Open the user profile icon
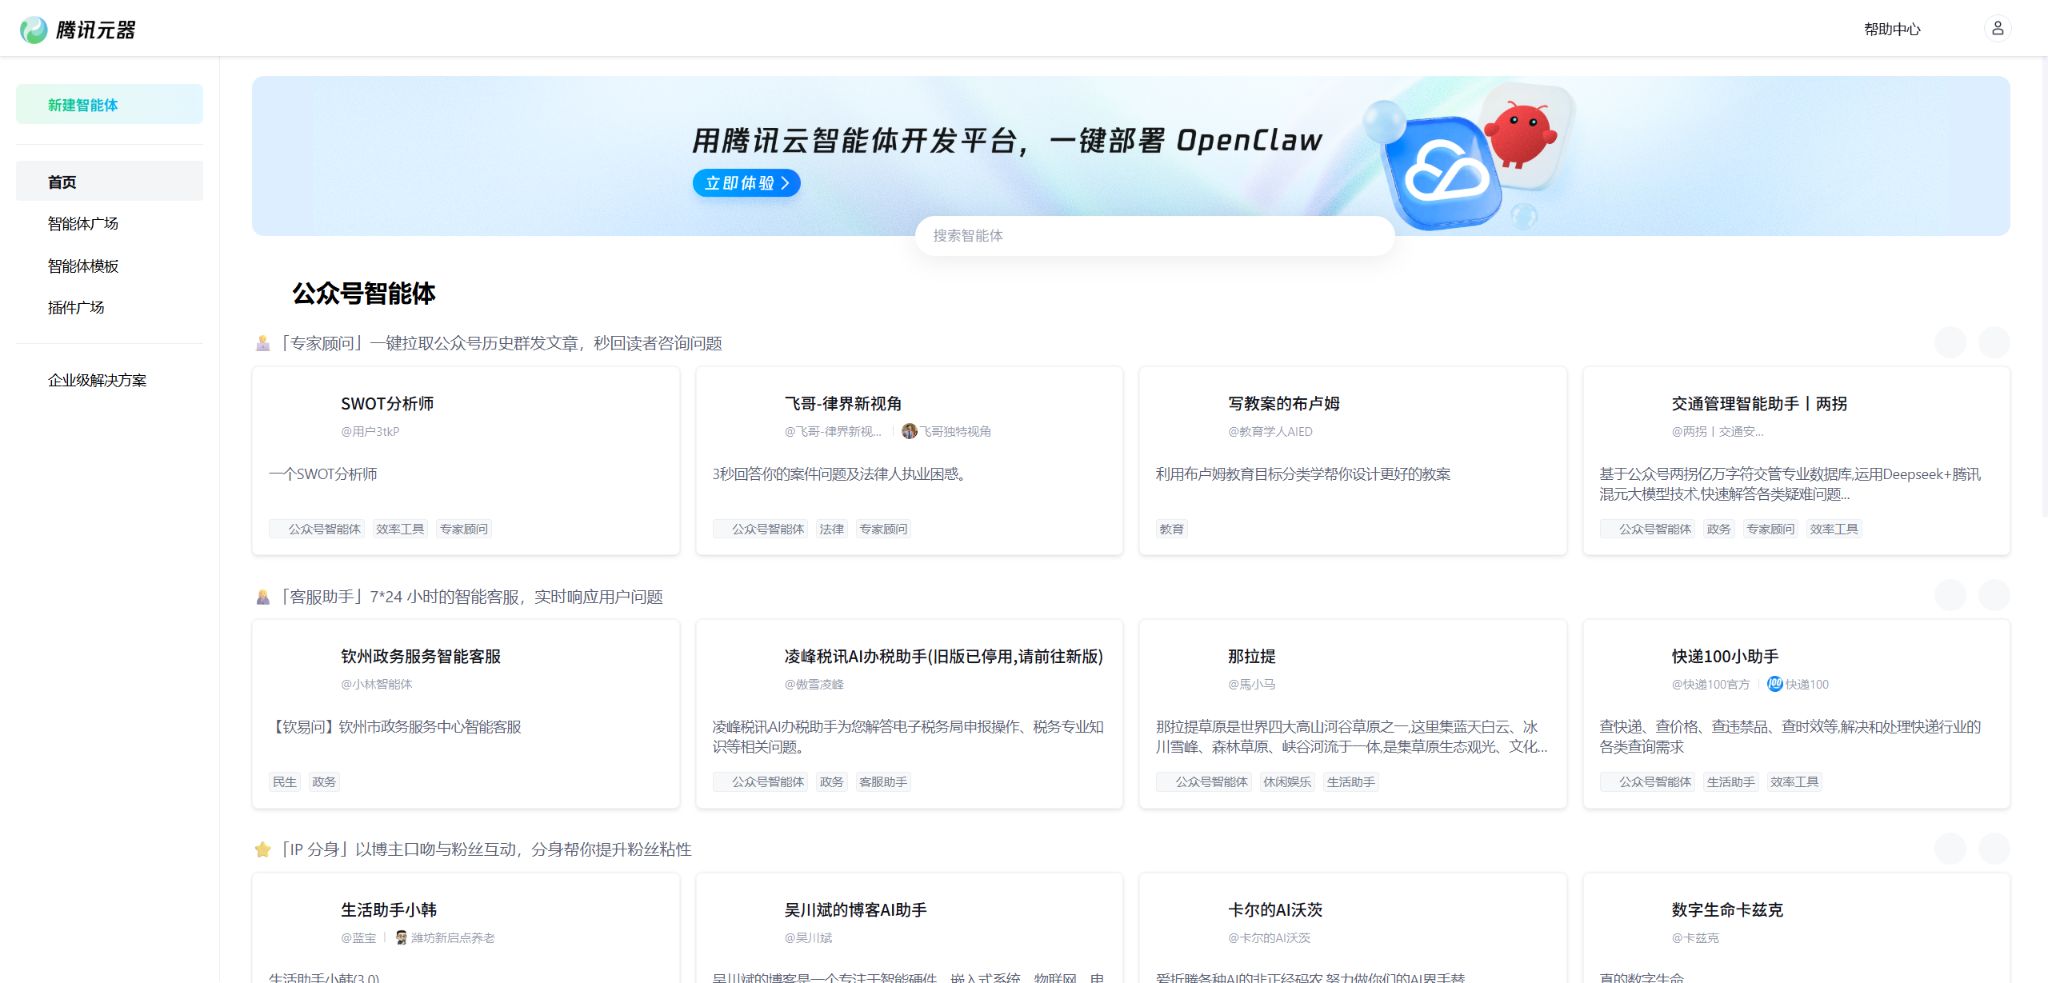Image resolution: width=2048 pixels, height=983 pixels. click(1997, 29)
